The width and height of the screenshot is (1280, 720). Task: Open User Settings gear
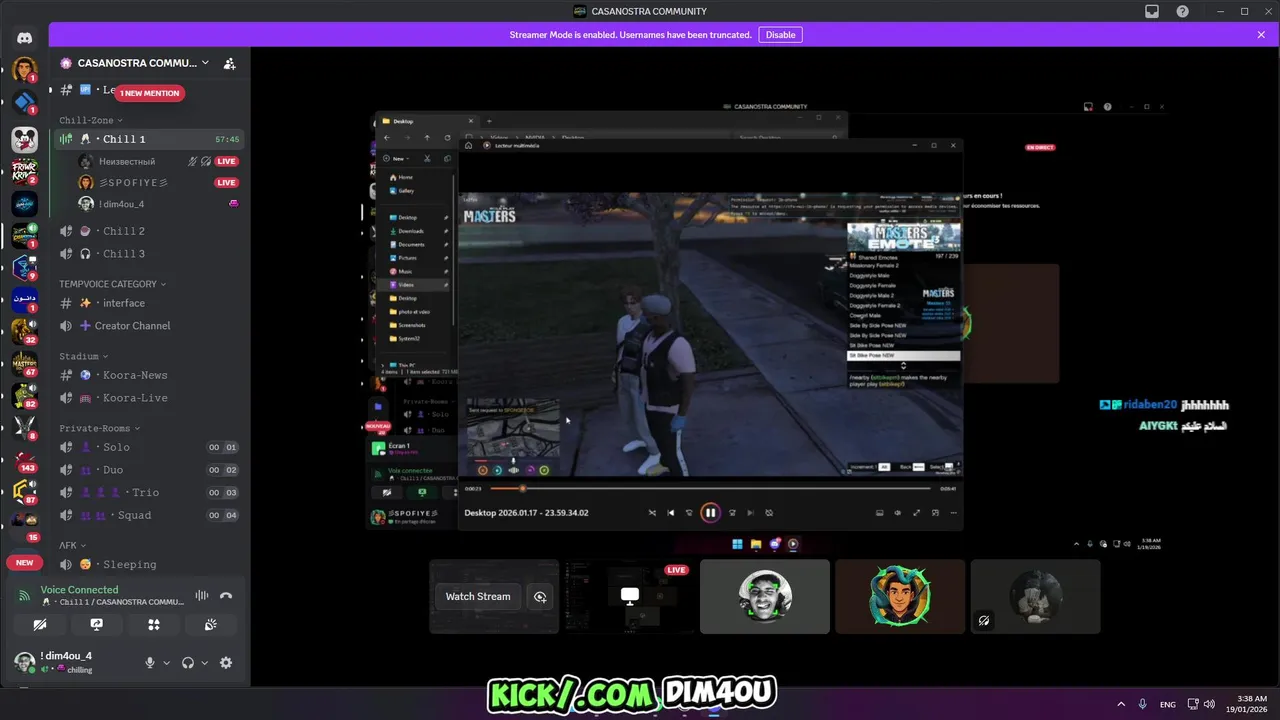pyautogui.click(x=226, y=662)
